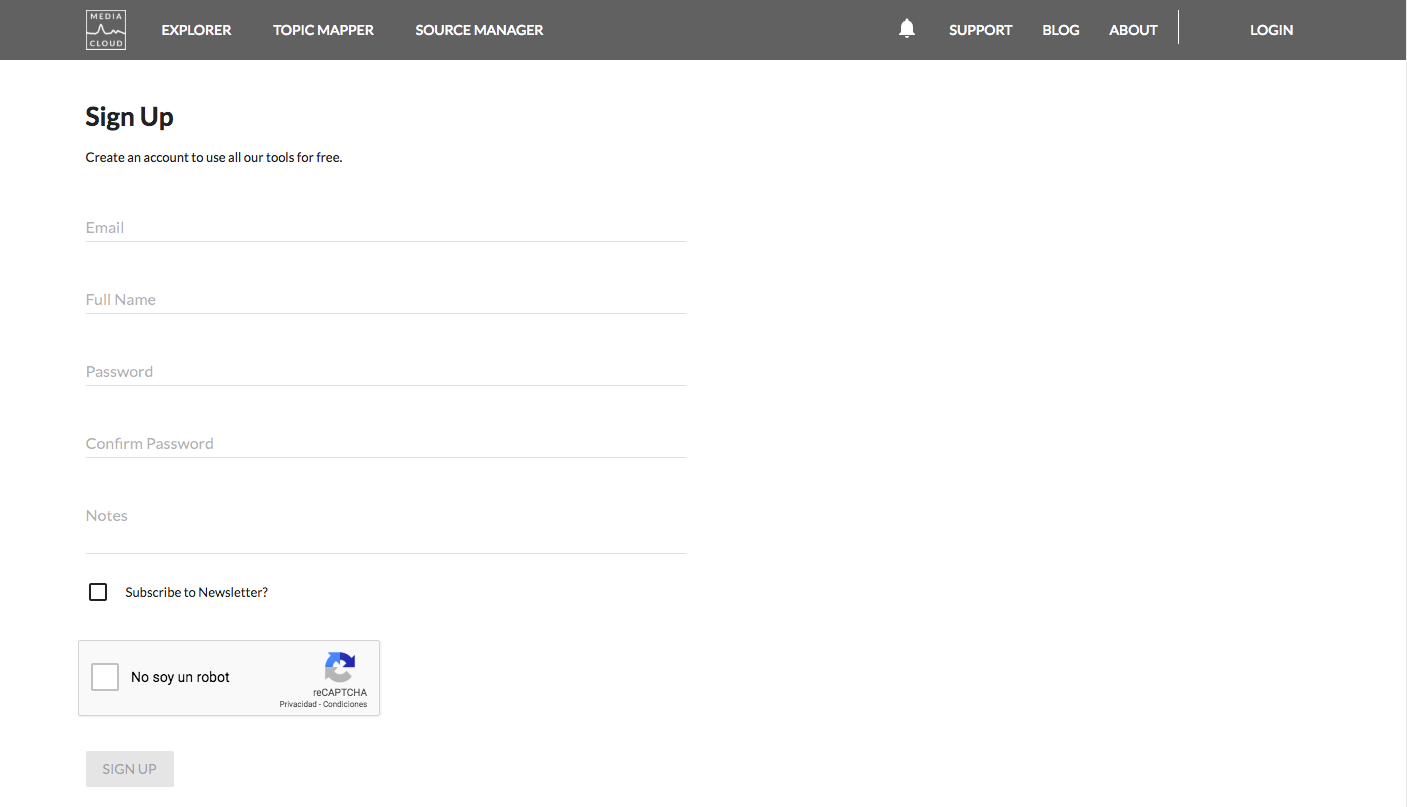Open the Explorer tool menu item
Viewport: 1407px width, 807px height.
pos(196,30)
